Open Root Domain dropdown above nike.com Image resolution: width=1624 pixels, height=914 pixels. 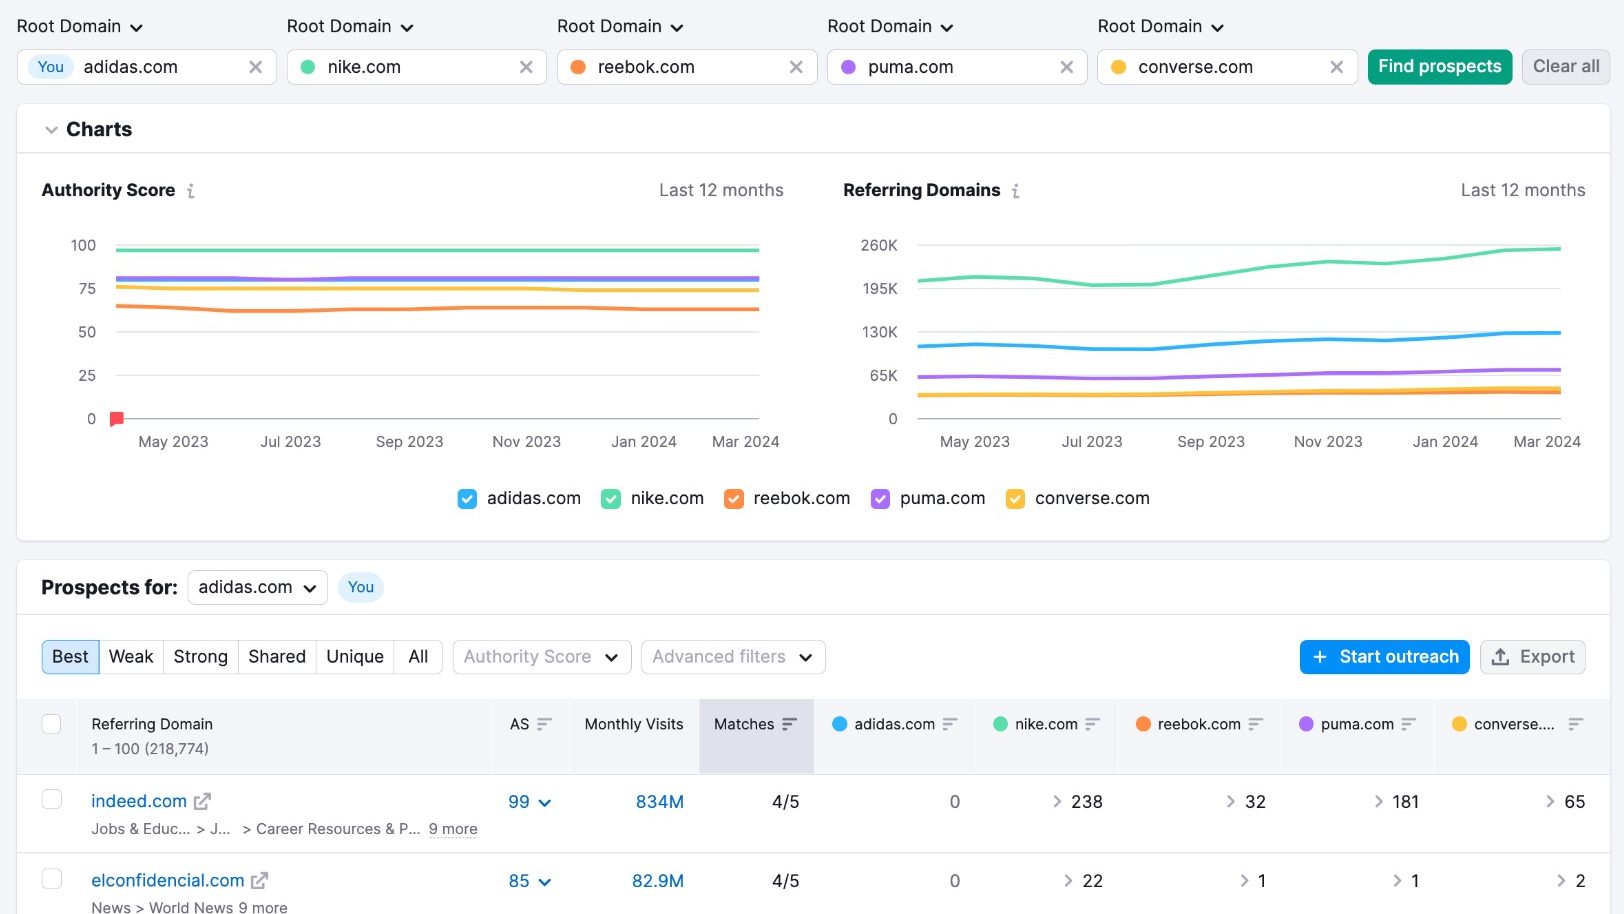[x=350, y=26]
